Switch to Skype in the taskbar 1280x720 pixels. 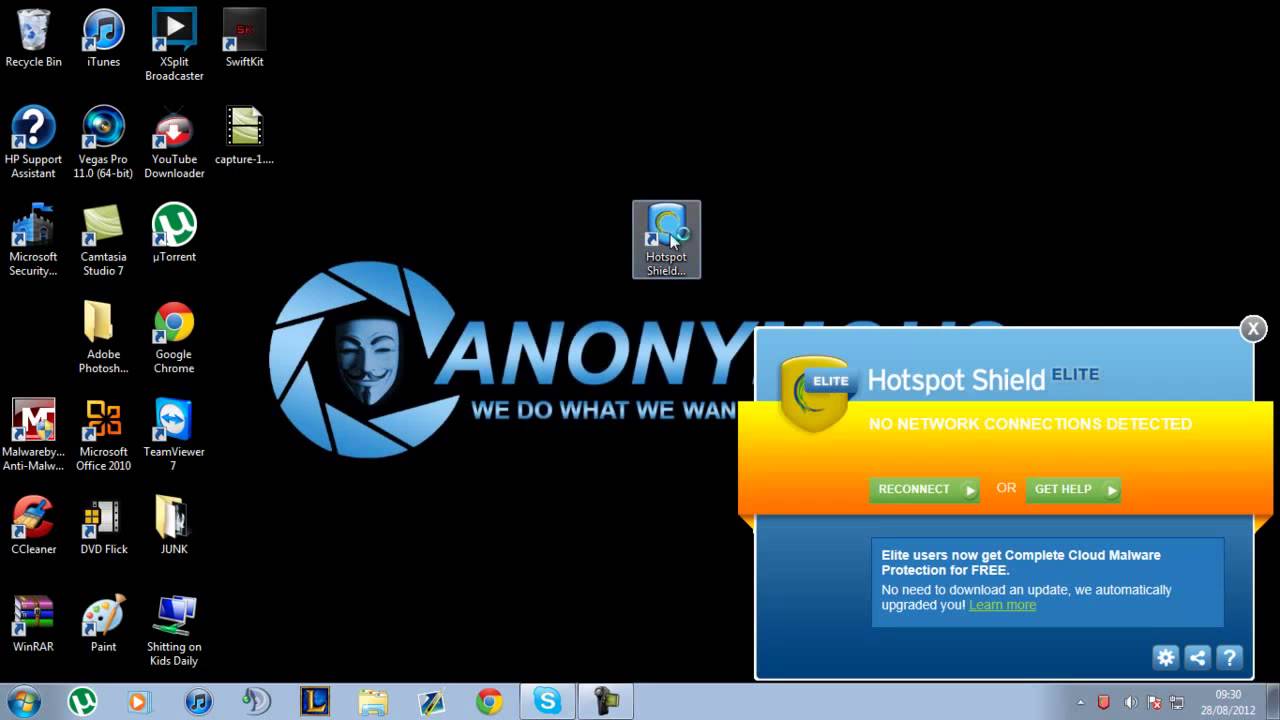click(547, 702)
